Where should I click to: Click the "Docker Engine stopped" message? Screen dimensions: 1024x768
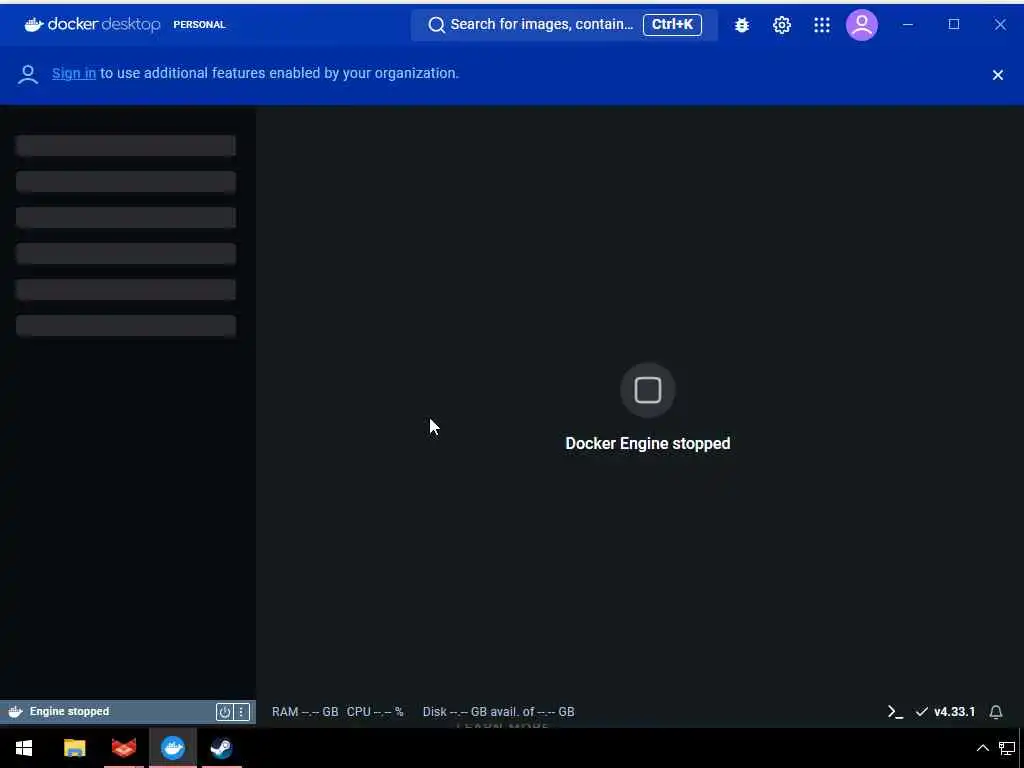(648, 443)
